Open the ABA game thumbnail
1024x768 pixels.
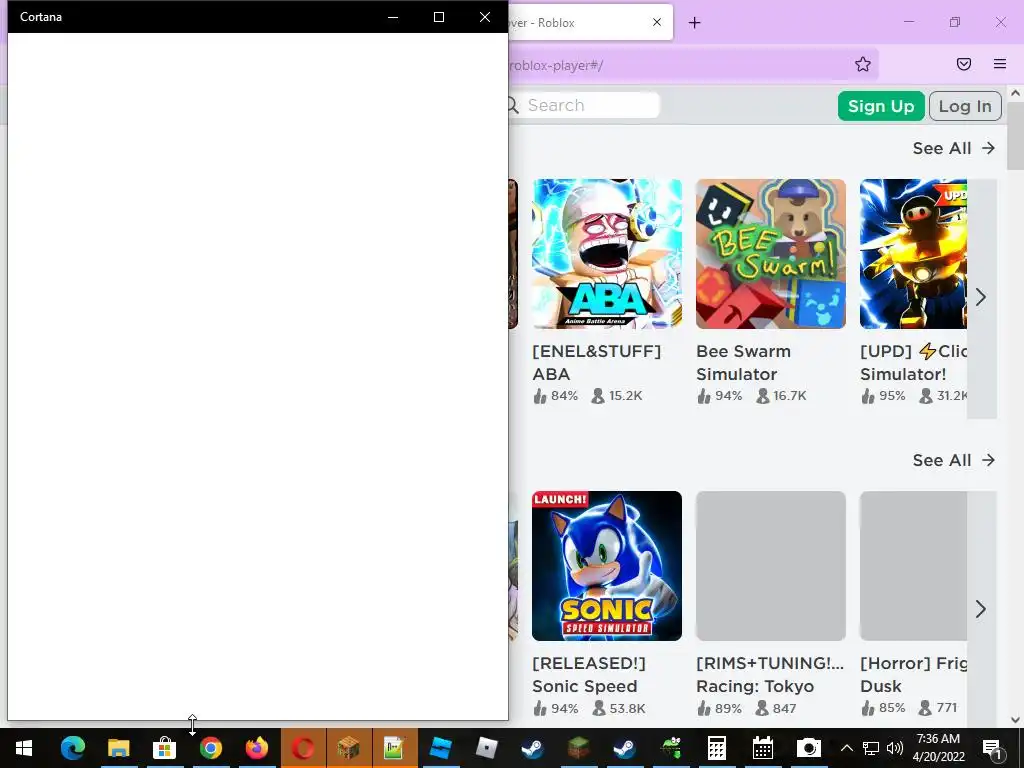pyautogui.click(x=607, y=254)
